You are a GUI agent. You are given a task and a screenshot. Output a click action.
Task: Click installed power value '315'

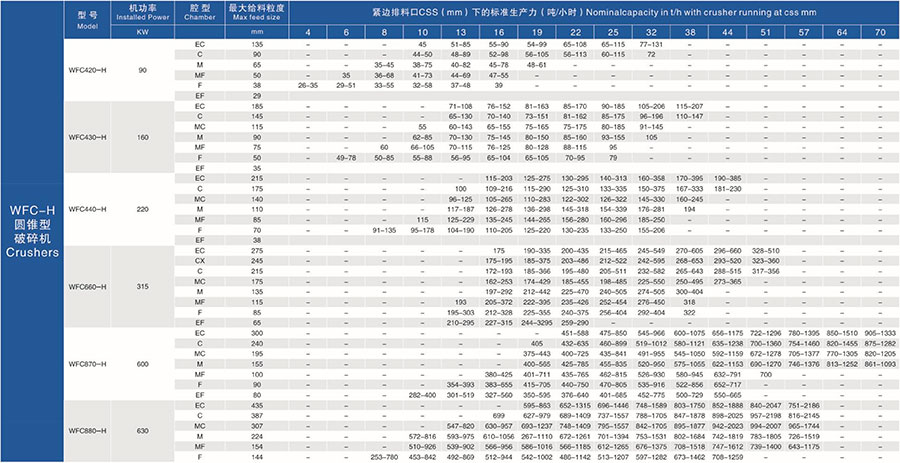coord(142,286)
